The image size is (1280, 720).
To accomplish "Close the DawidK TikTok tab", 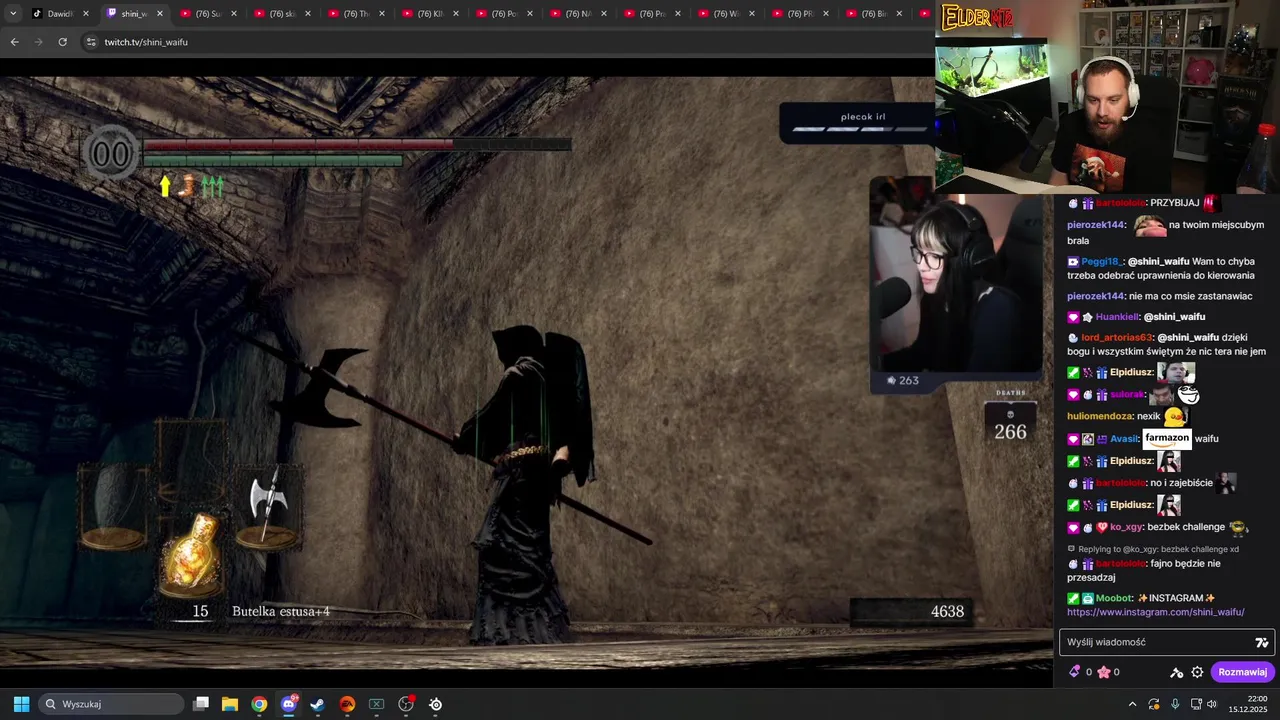I will 86,14.
